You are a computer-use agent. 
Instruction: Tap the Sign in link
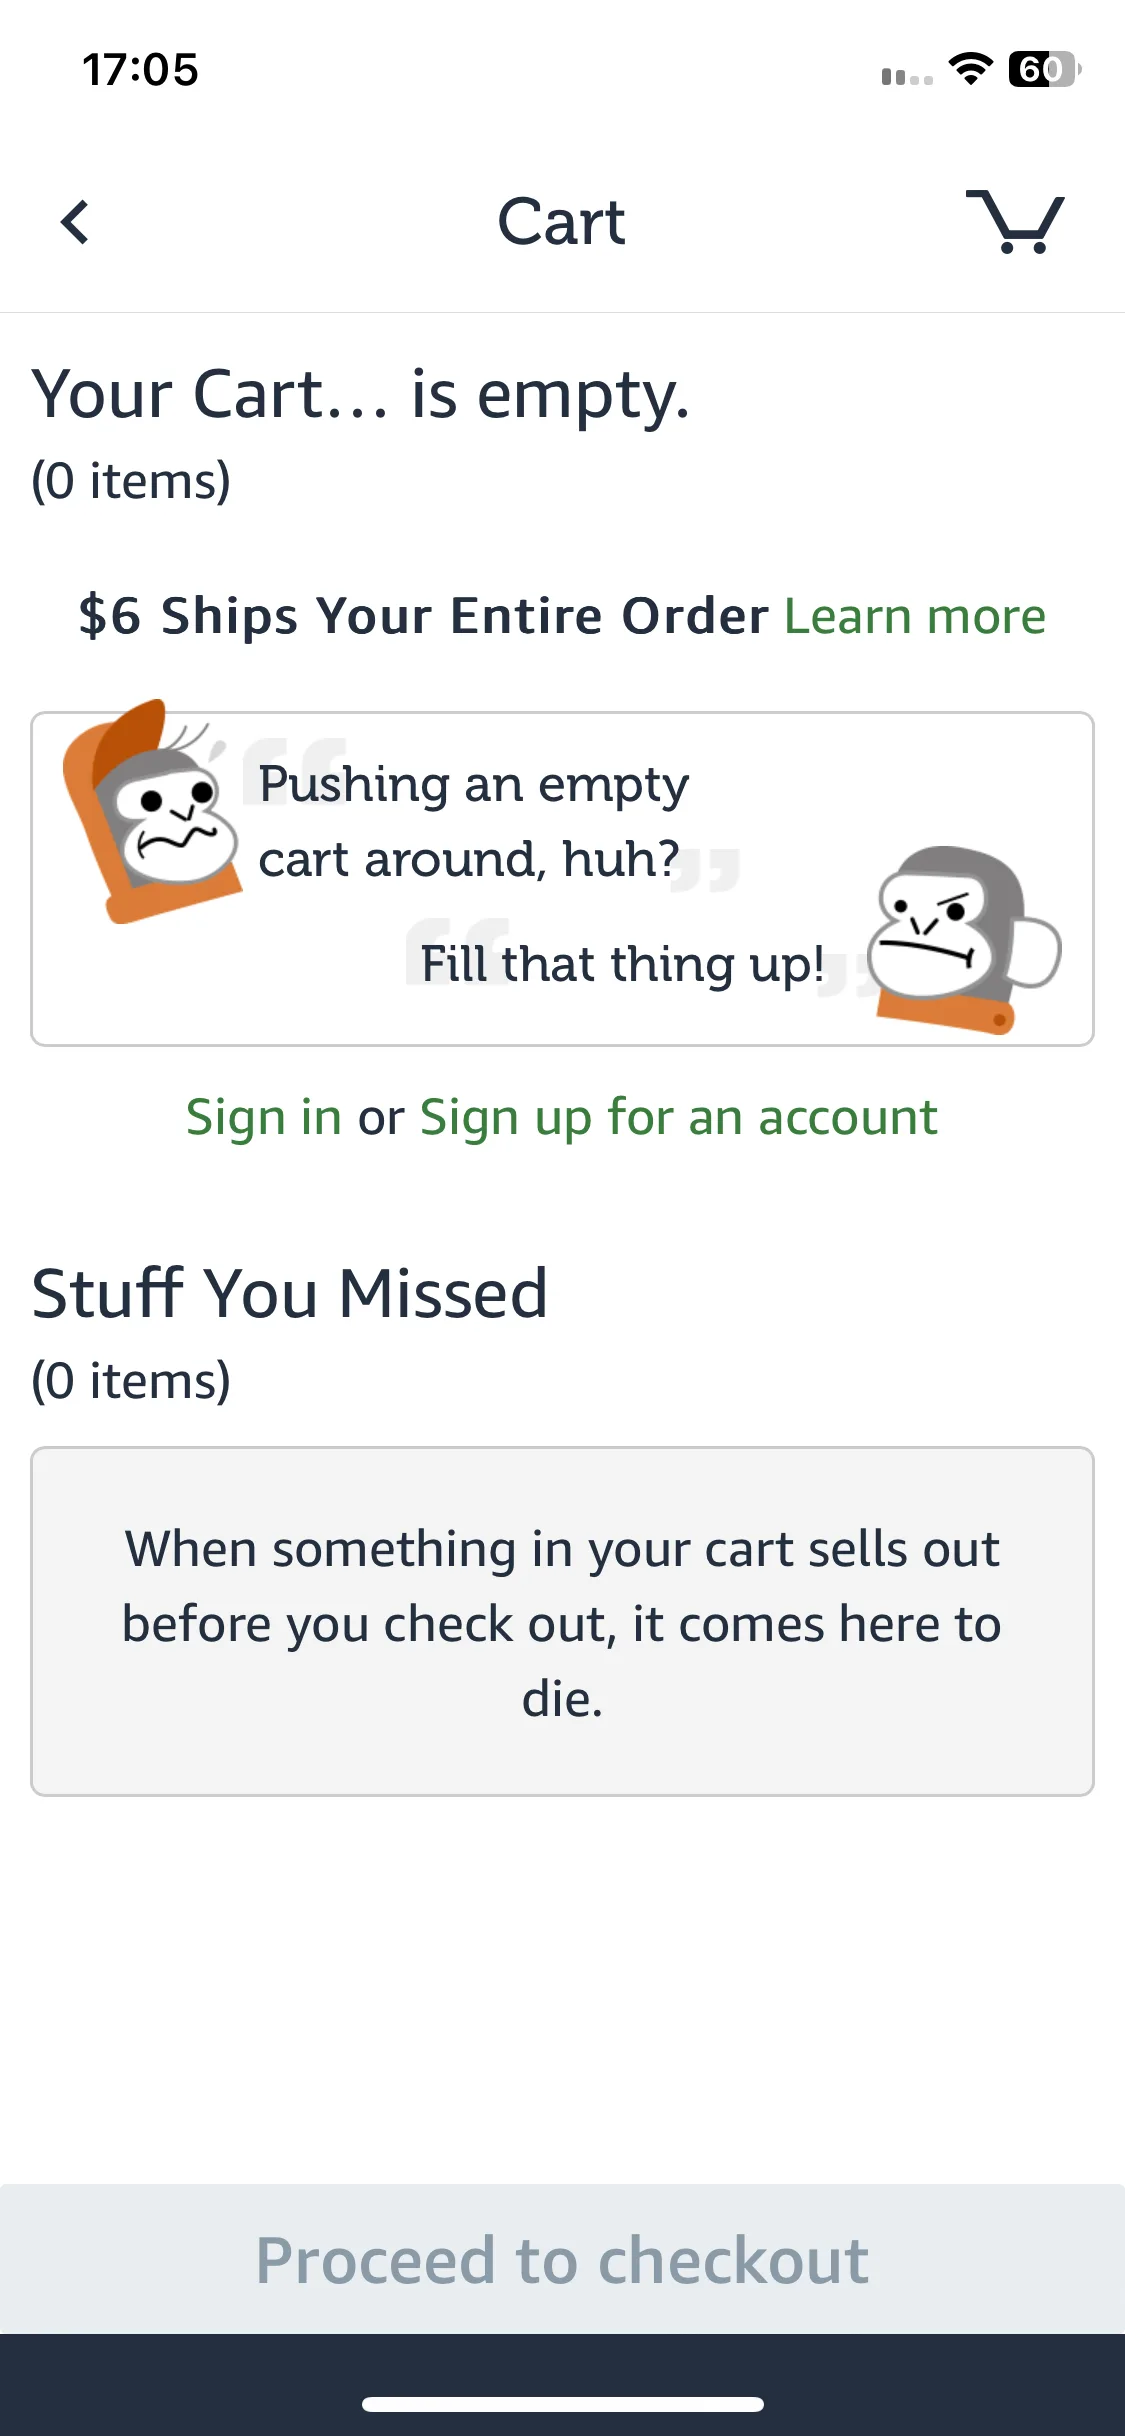[x=264, y=1117]
